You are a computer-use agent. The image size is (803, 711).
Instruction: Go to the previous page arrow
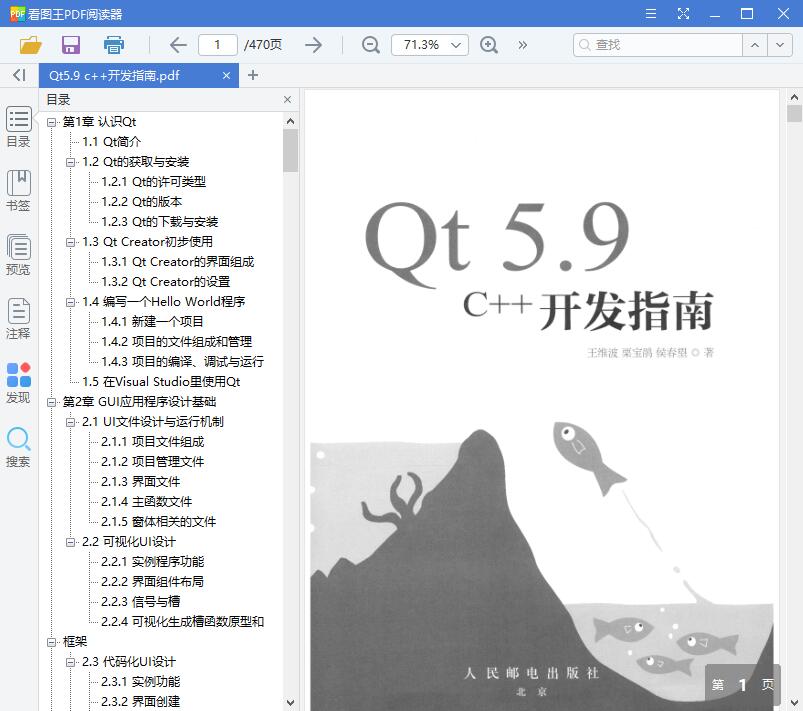pos(178,45)
